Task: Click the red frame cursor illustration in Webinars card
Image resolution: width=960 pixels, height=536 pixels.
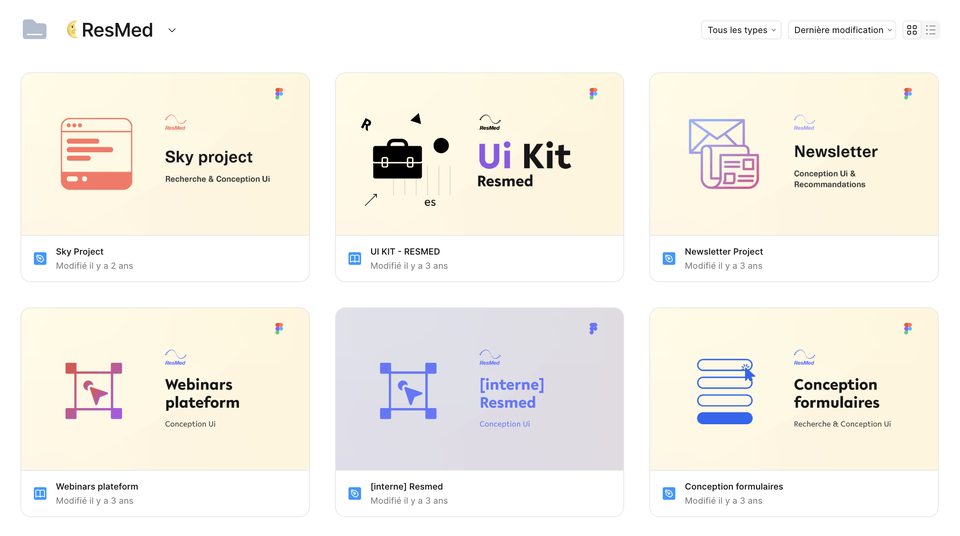Action: pos(94,391)
